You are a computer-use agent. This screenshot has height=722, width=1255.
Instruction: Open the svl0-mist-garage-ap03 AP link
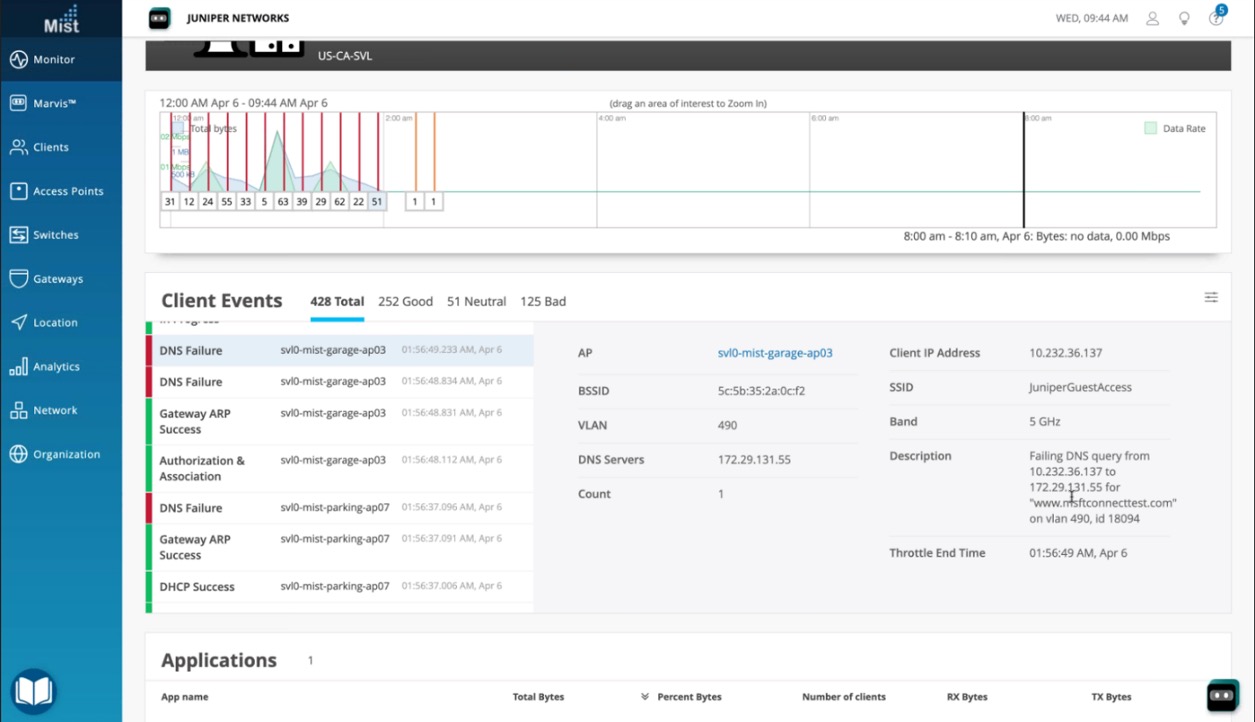(774, 353)
